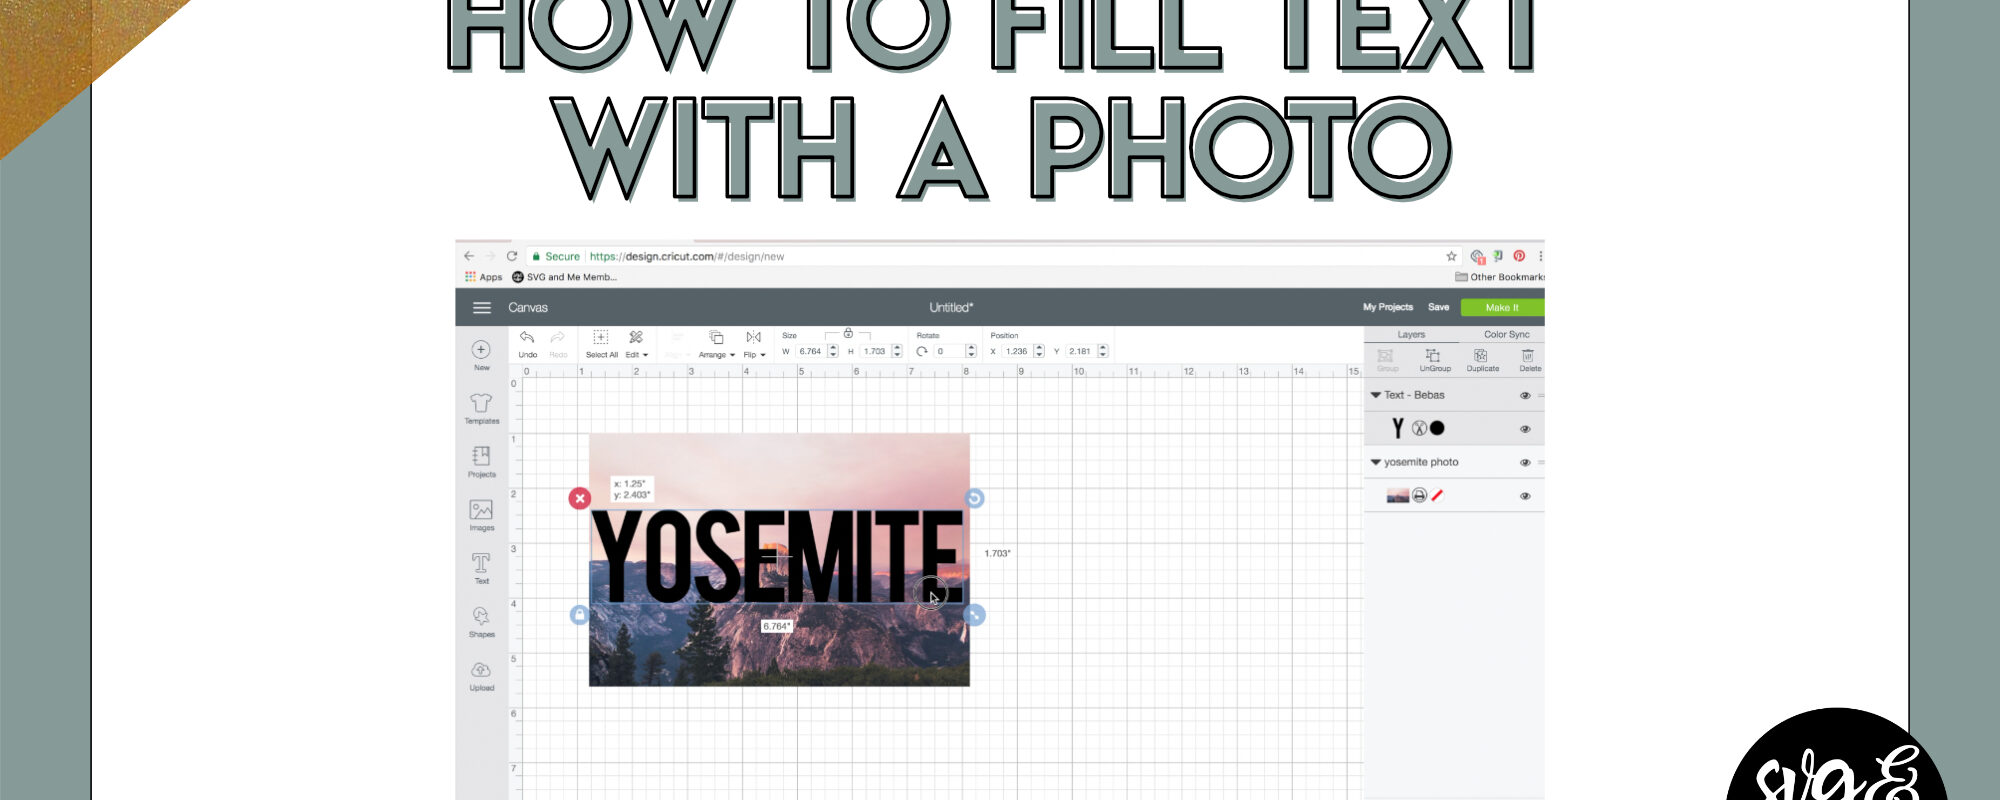2000x800 pixels.
Task: Click the Y position stepper
Action: (1103, 351)
